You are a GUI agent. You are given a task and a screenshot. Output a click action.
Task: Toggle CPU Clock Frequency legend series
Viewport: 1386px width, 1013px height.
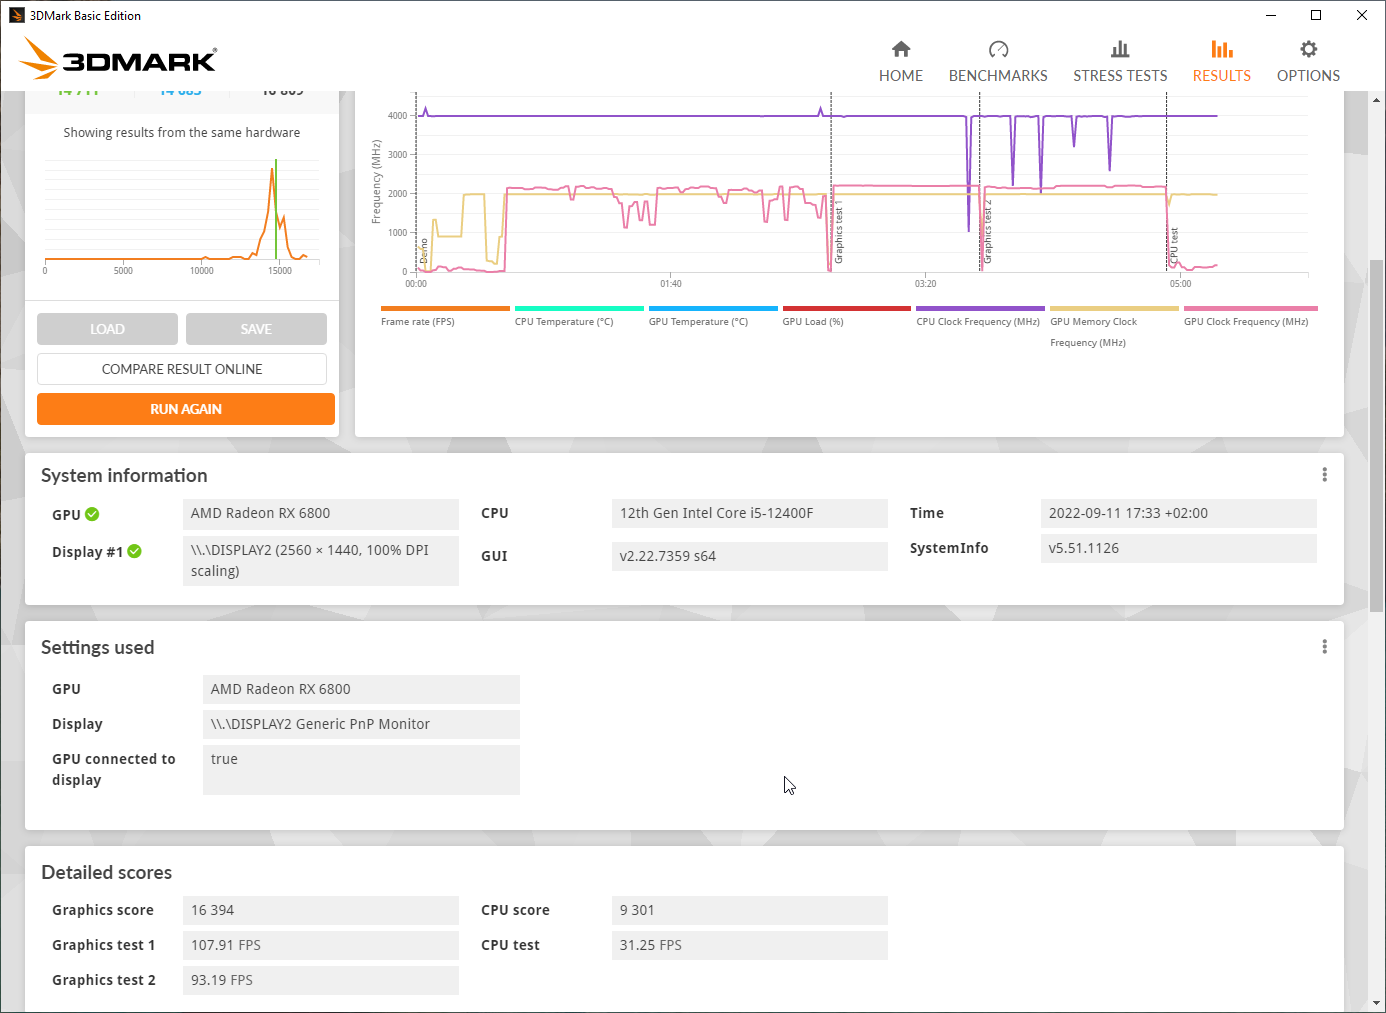click(980, 315)
